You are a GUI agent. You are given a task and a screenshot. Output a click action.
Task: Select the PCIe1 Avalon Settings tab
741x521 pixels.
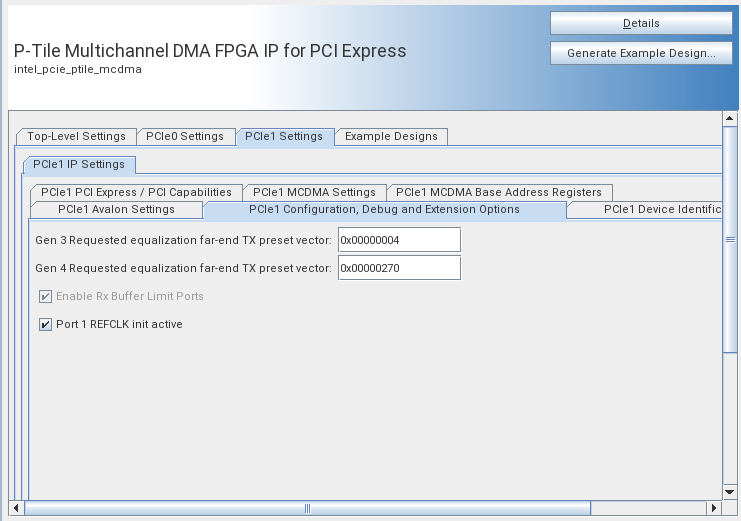click(116, 209)
